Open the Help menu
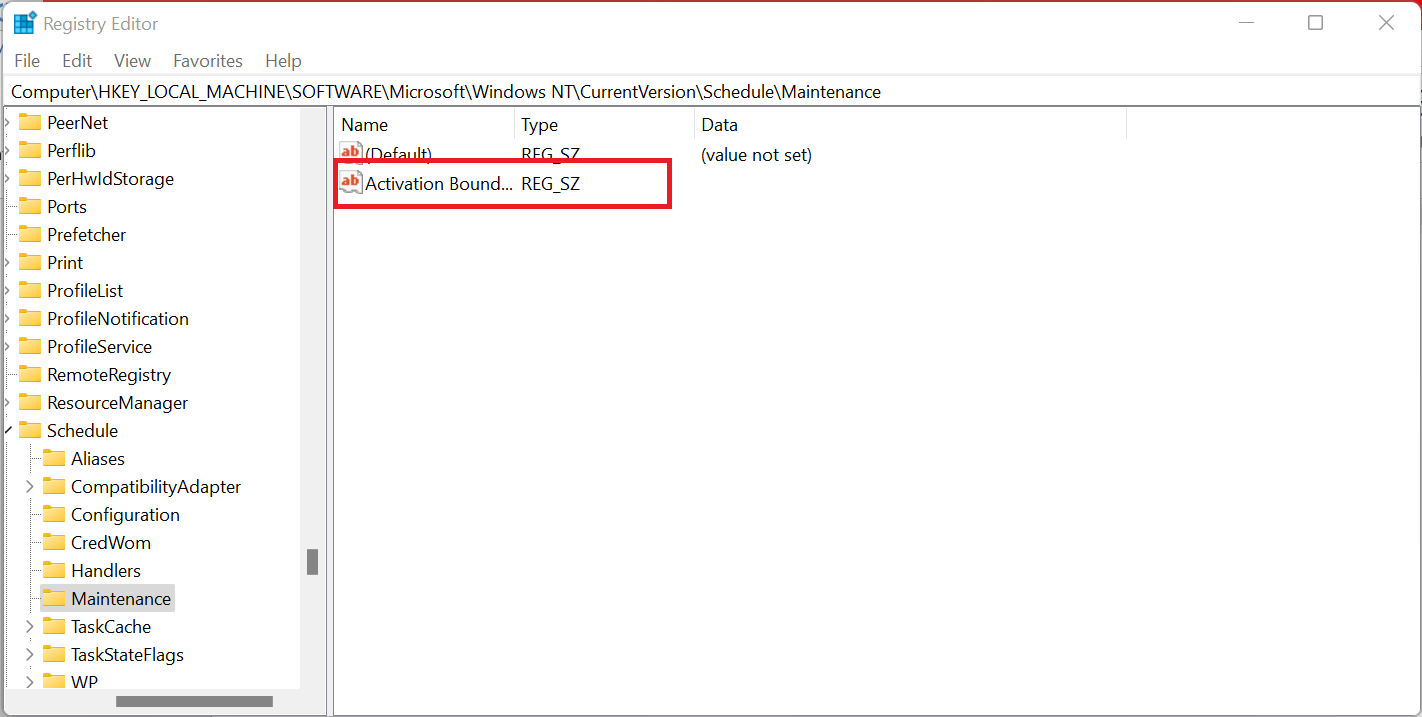 tap(283, 61)
